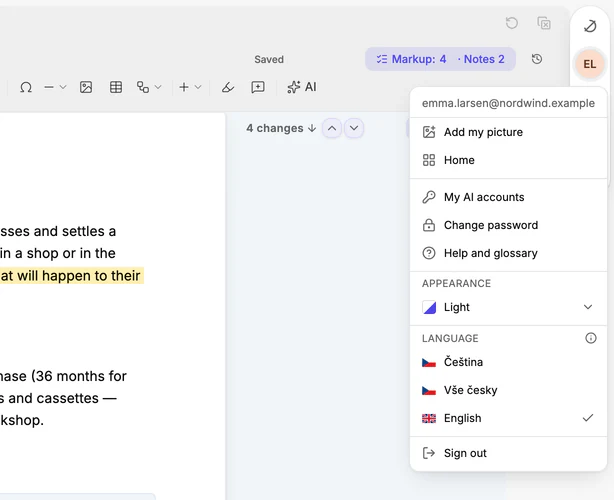Screen dimensions: 614x500
Task: Expand the plus insert dropdown chevron
Action: click(x=198, y=87)
